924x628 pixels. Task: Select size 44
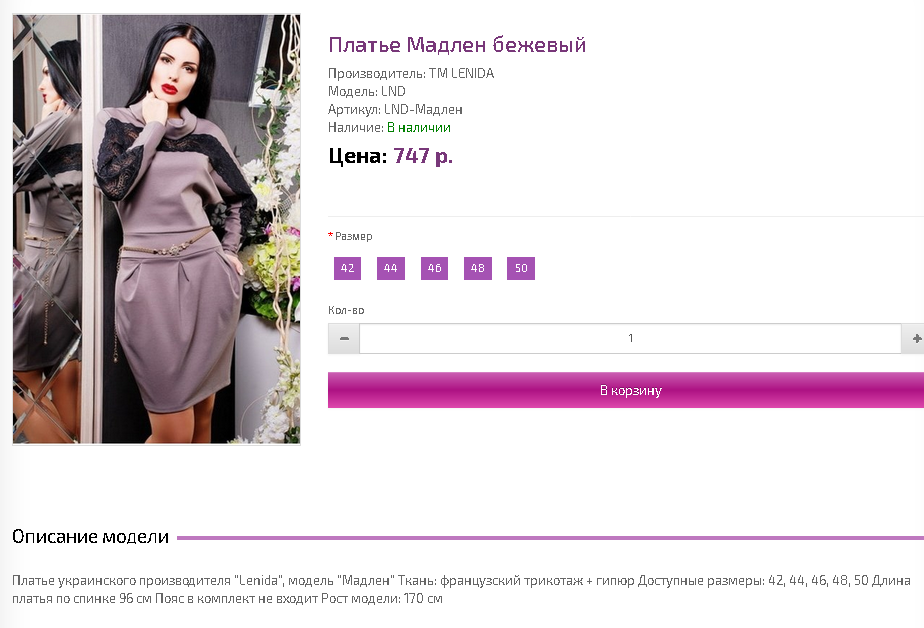pos(391,268)
